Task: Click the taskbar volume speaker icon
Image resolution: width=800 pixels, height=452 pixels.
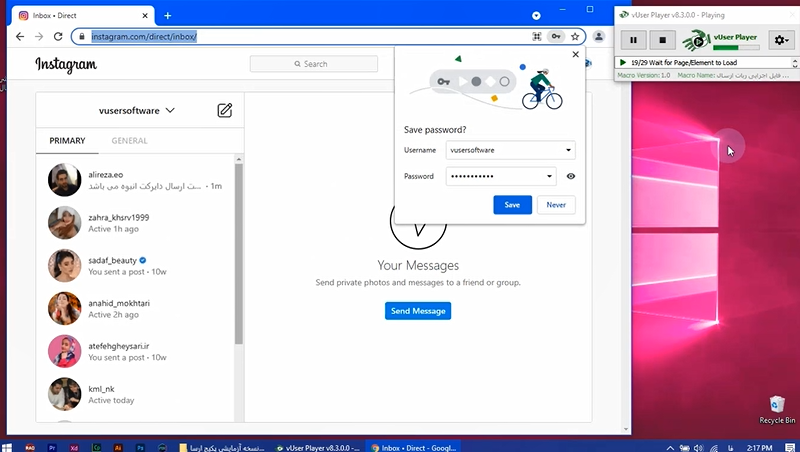Action: tap(698, 448)
